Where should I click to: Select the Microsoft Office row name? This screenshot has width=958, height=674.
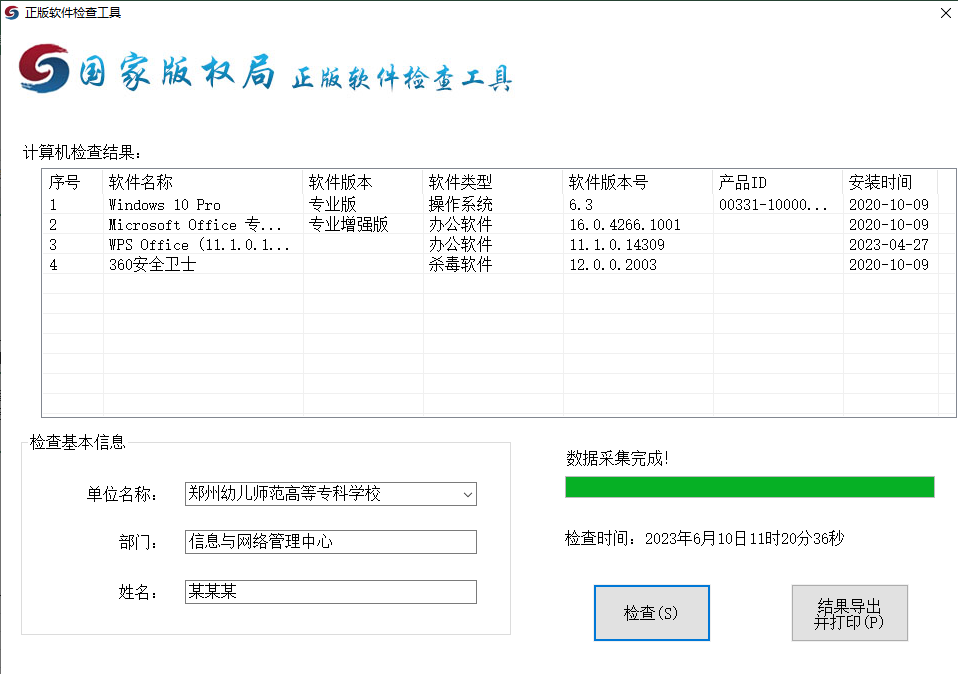coord(196,225)
